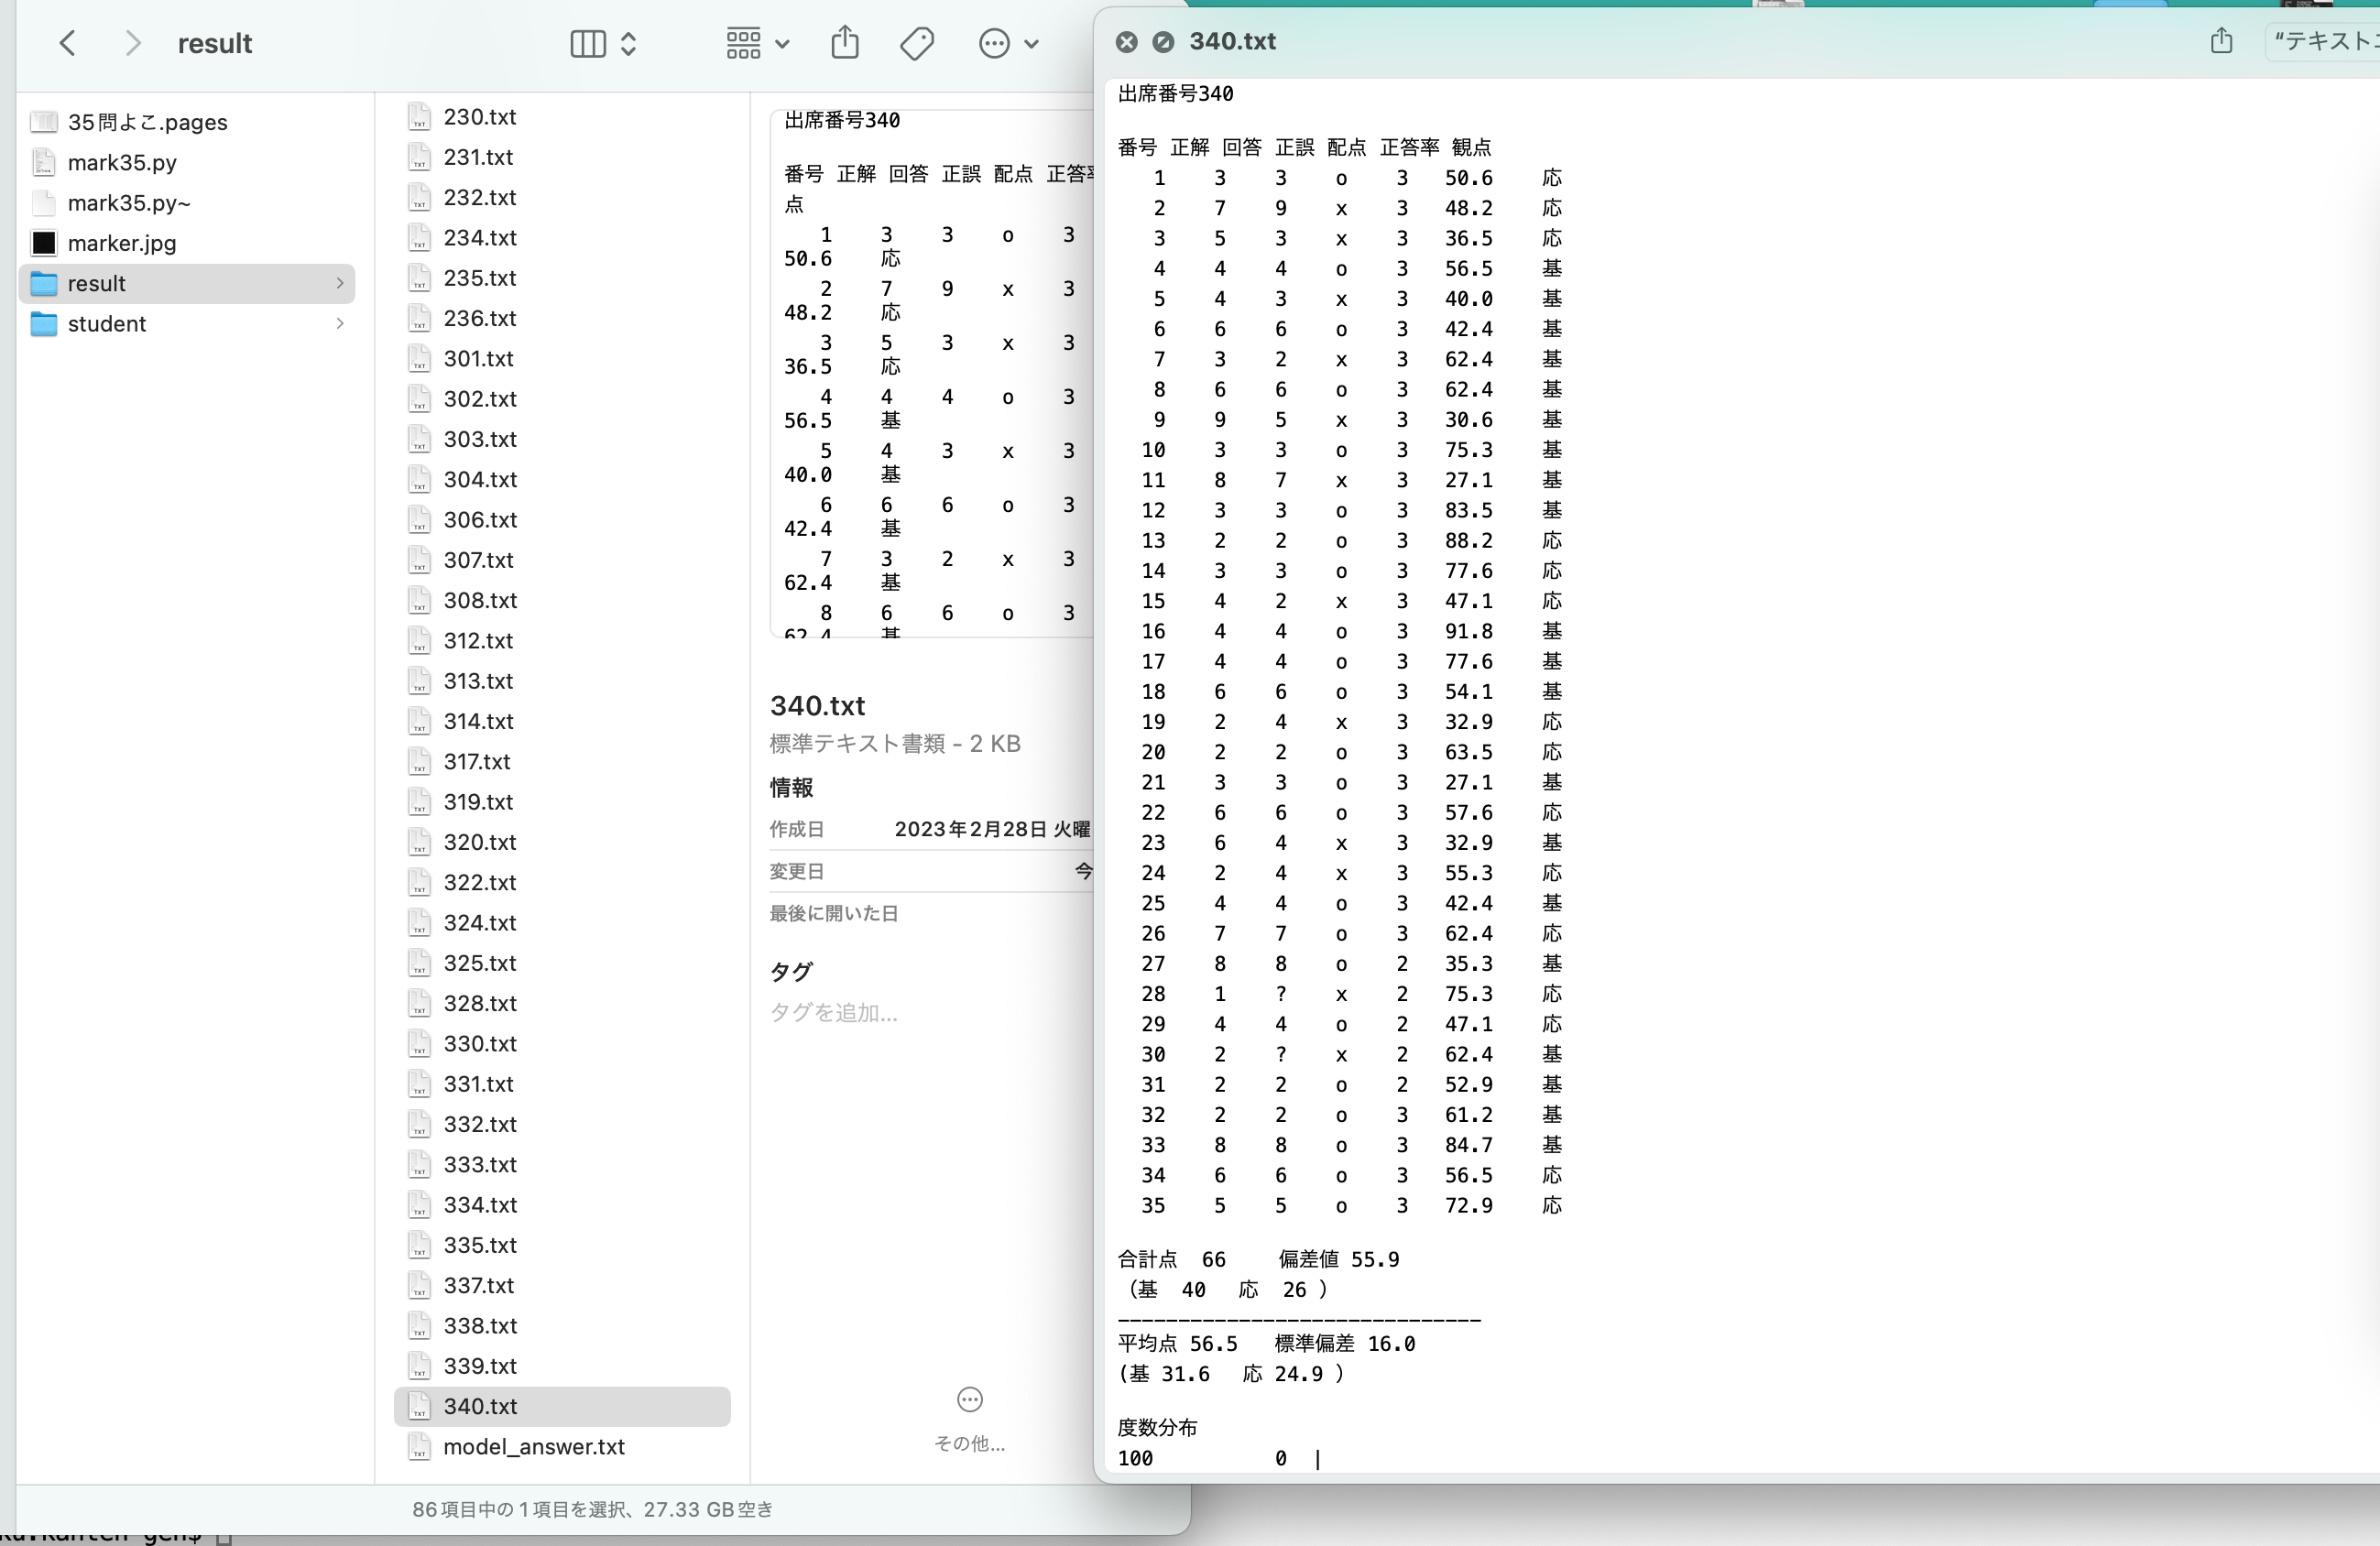The width and height of the screenshot is (2380, 1546).
Task: Open the tag icon in Finder toolbar
Action: [917, 43]
